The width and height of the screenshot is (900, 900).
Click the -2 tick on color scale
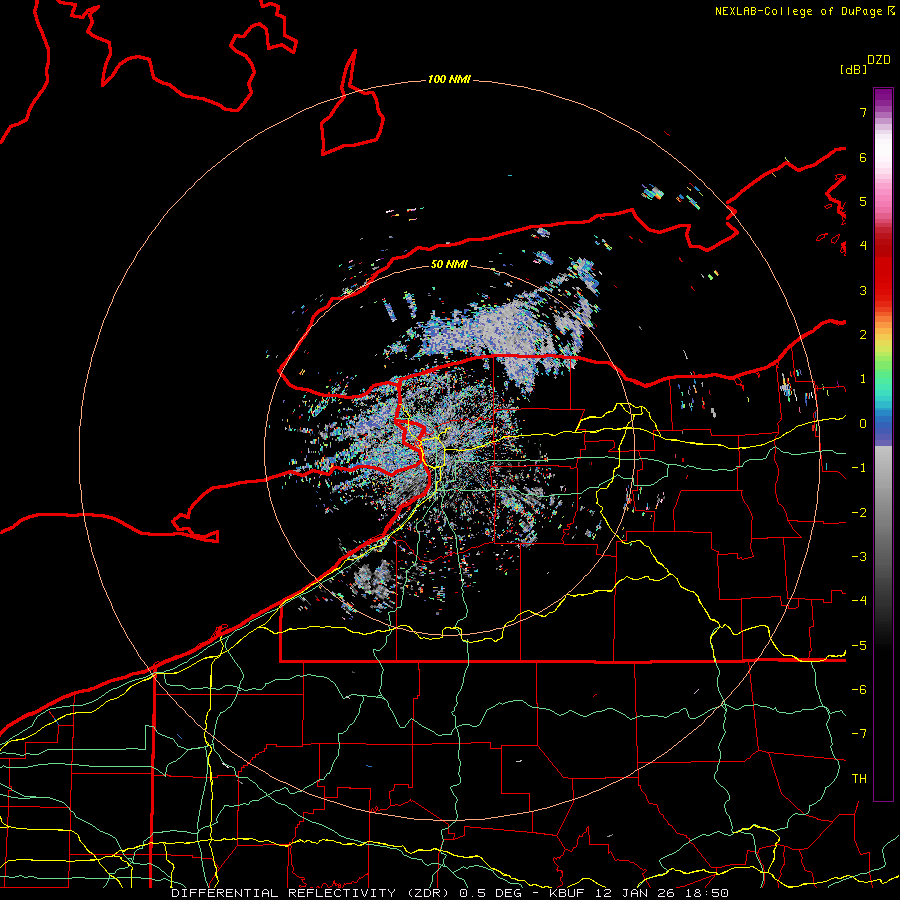tap(859, 512)
